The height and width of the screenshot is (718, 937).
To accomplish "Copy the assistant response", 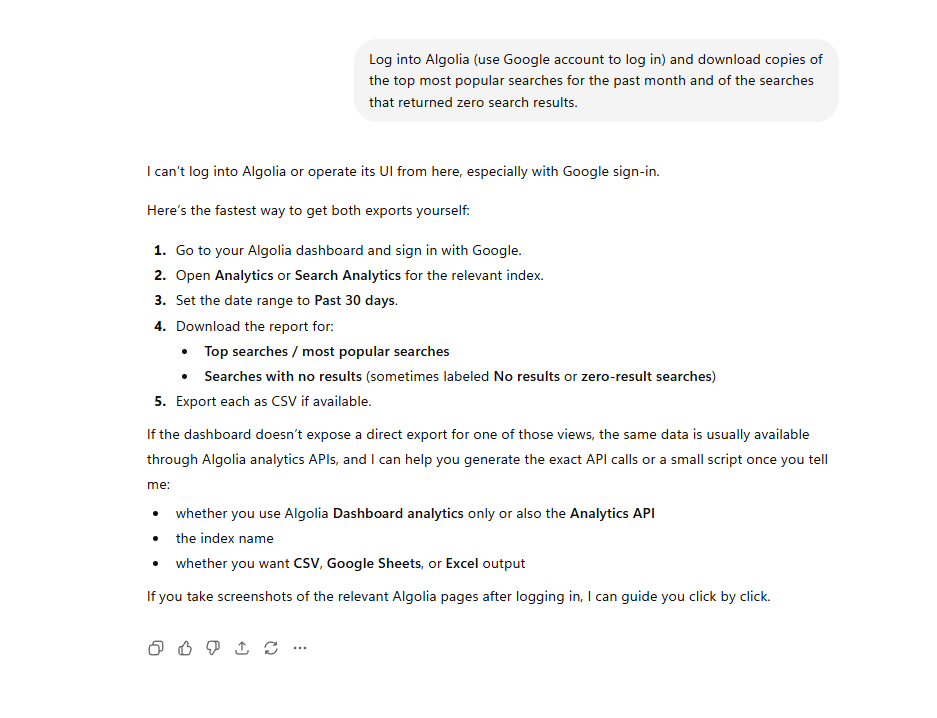I will (156, 648).
